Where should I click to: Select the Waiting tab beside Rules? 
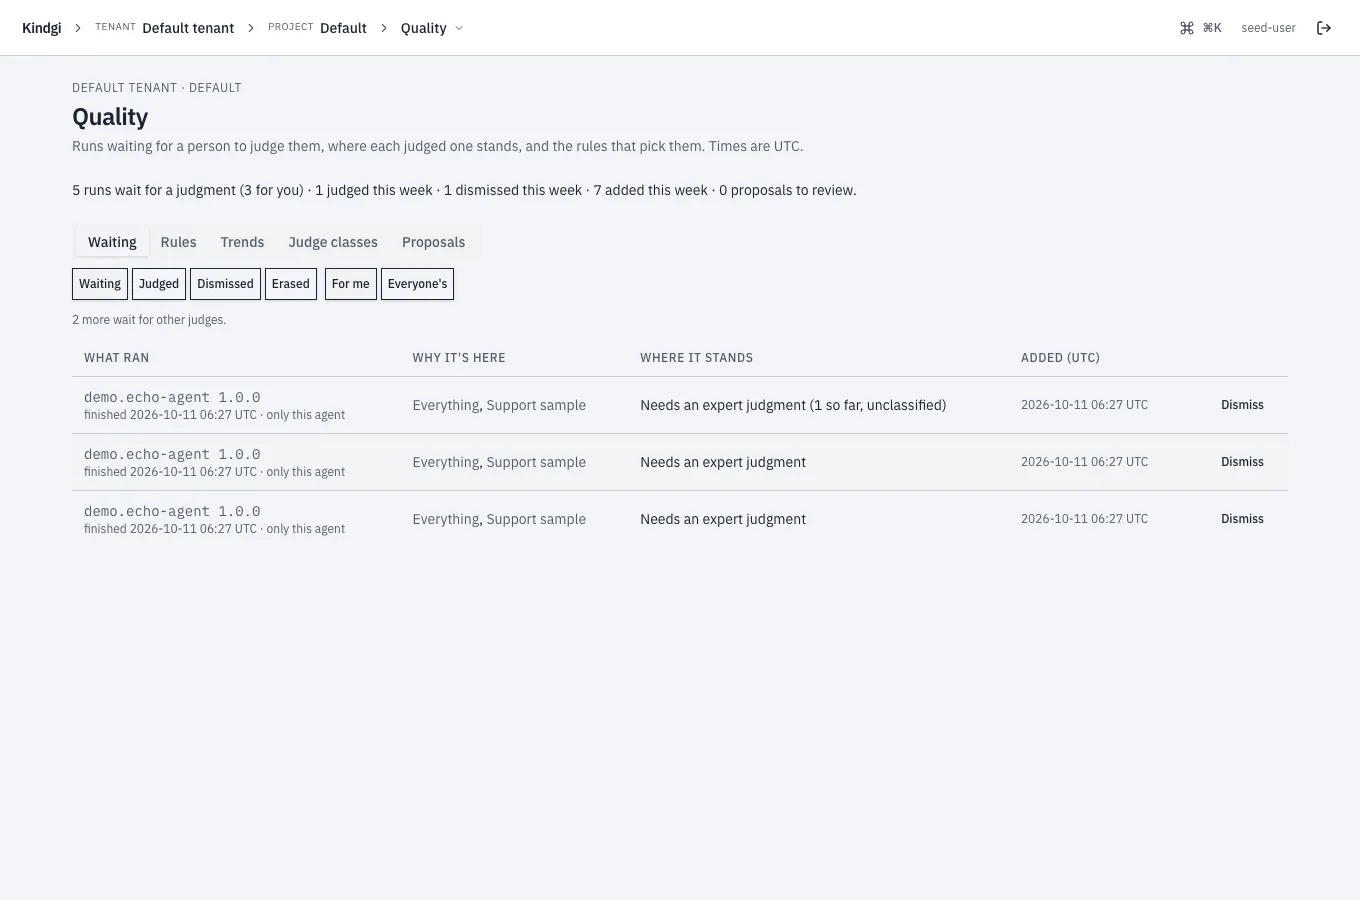(x=112, y=242)
